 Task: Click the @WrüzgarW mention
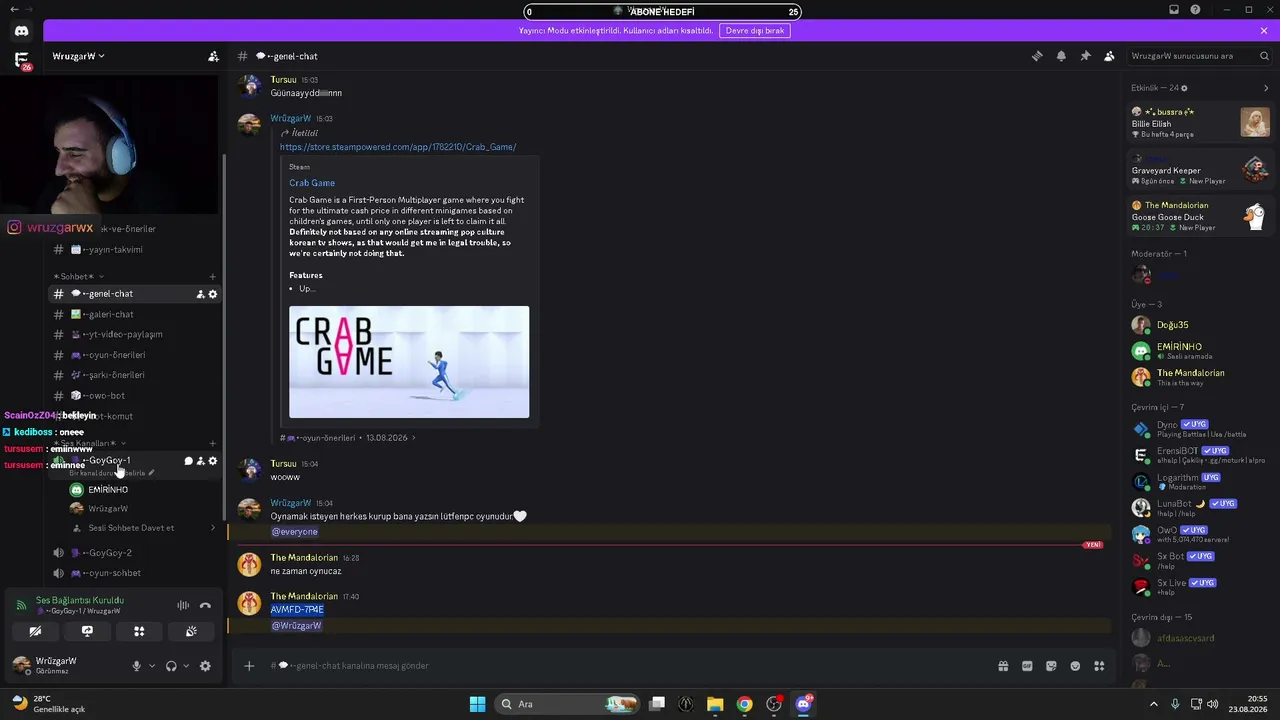296,626
